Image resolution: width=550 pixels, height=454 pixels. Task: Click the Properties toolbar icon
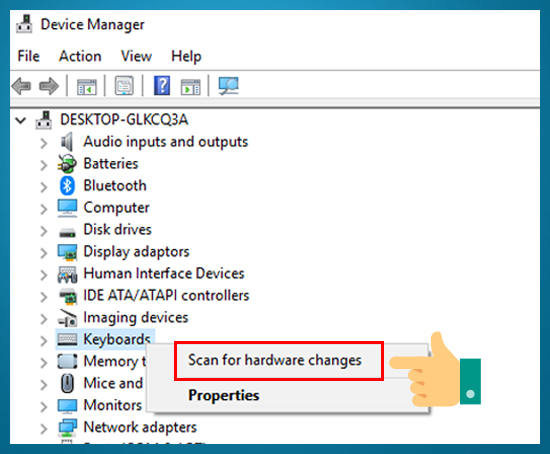[x=124, y=86]
